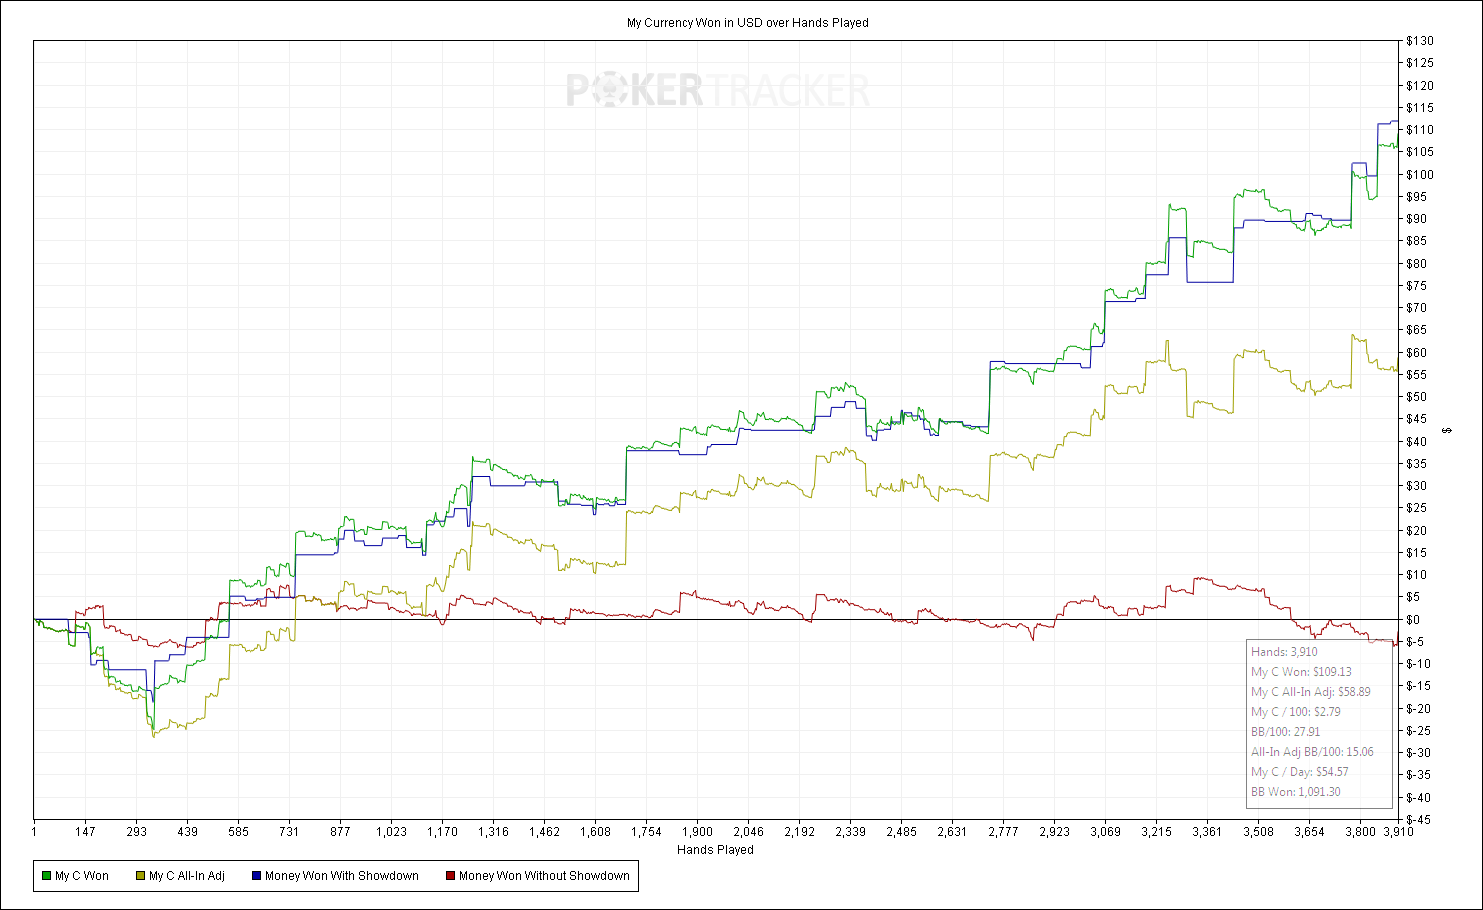Select the 'My C All-In Adj' legend label
The height and width of the screenshot is (910, 1483).
click(187, 876)
